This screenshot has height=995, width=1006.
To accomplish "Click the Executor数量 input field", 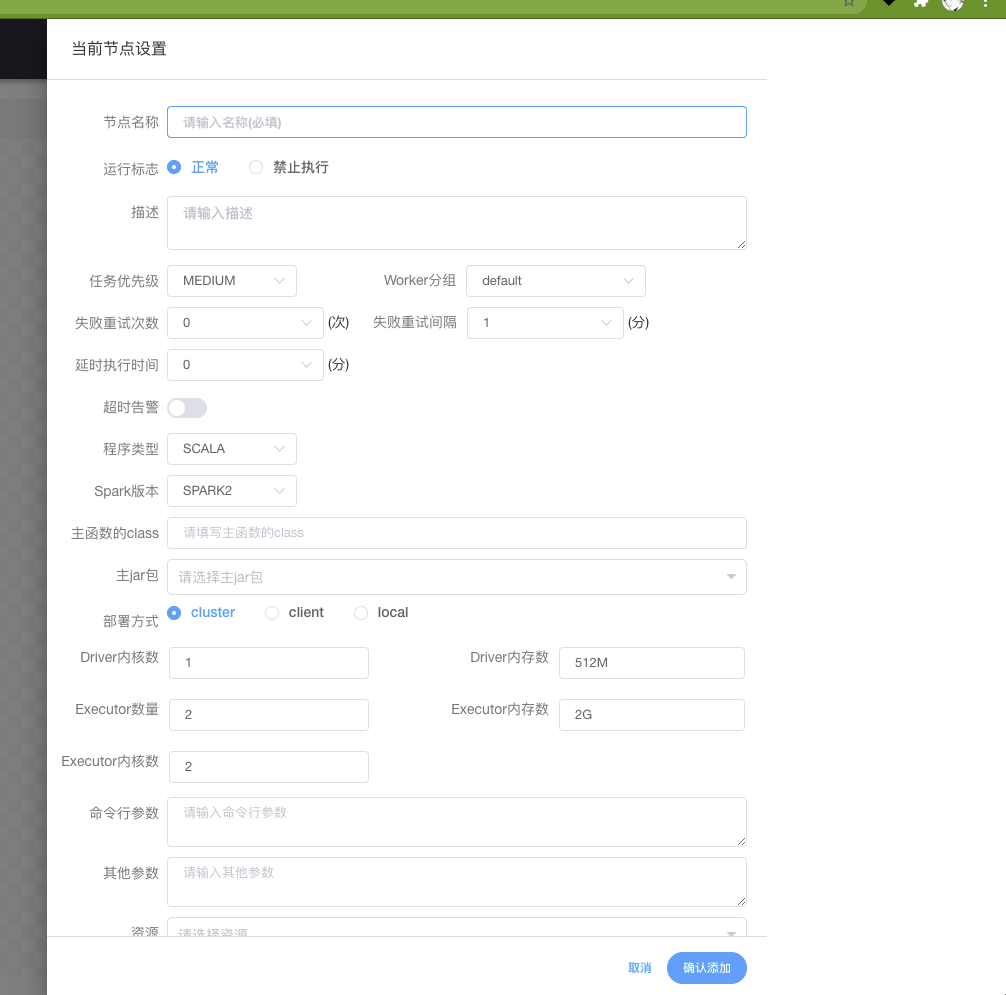I will tap(269, 715).
